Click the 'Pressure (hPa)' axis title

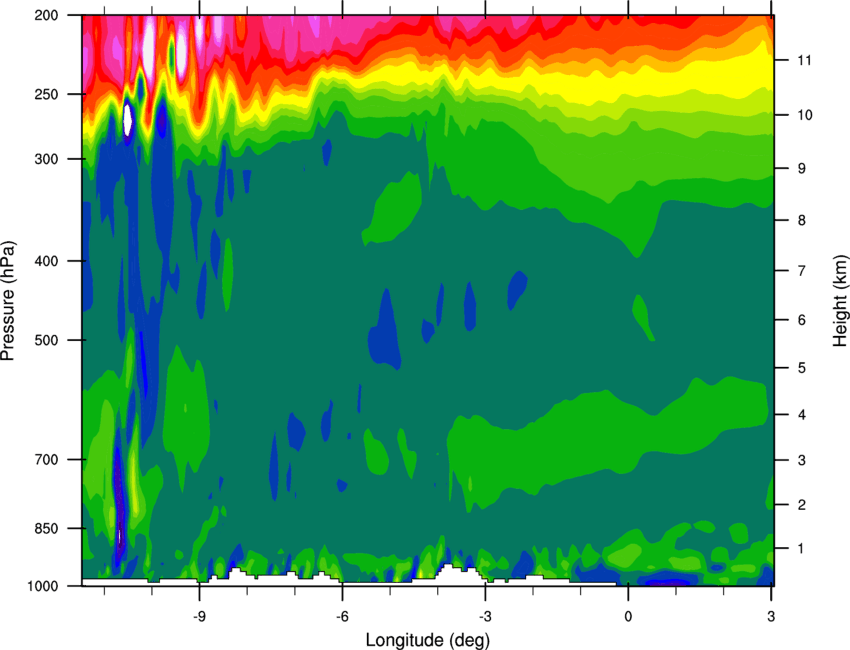point(8,301)
